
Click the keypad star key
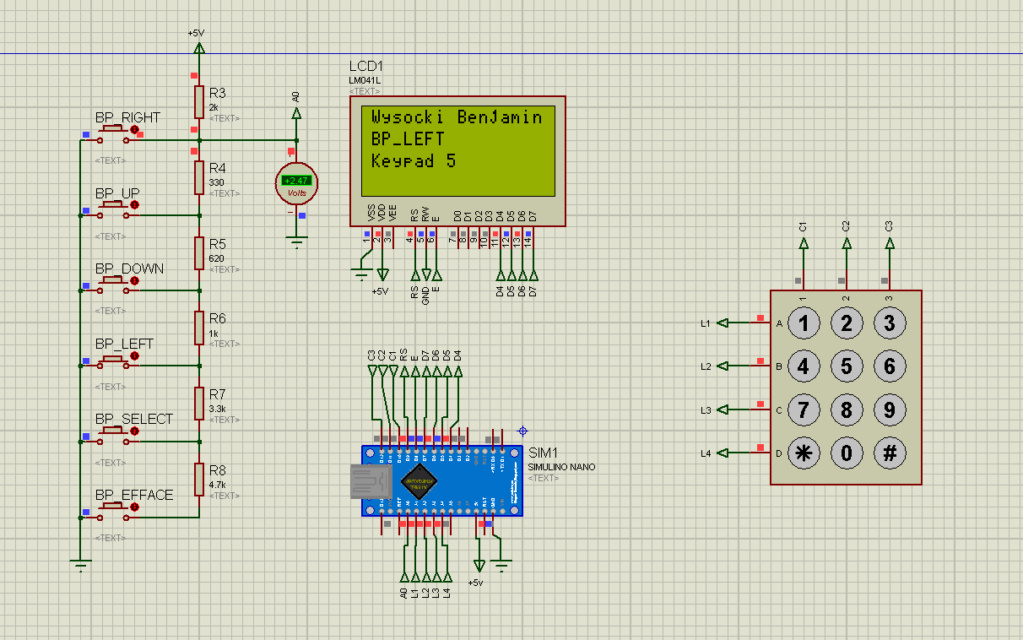(803, 453)
